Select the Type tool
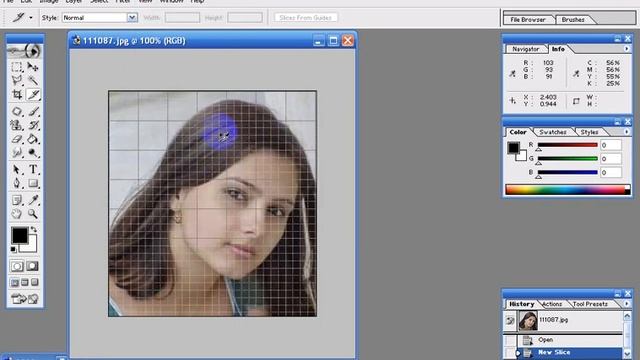Image resolution: width=640 pixels, height=360 pixels. point(33,169)
